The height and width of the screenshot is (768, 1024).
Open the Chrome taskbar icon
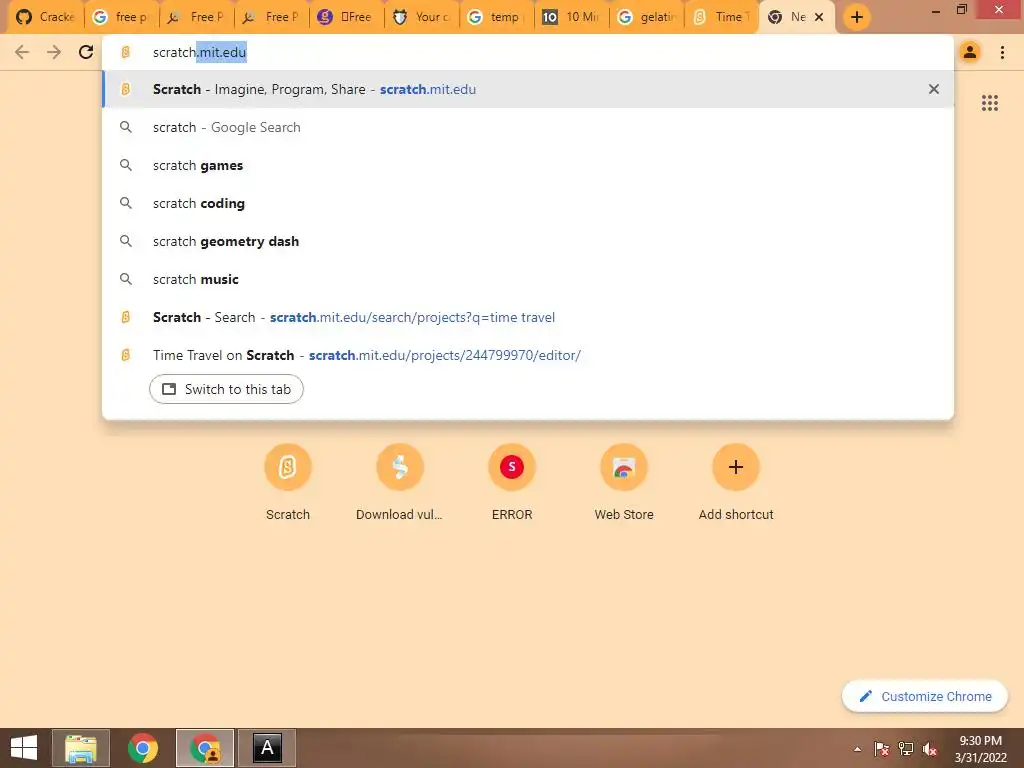point(142,748)
